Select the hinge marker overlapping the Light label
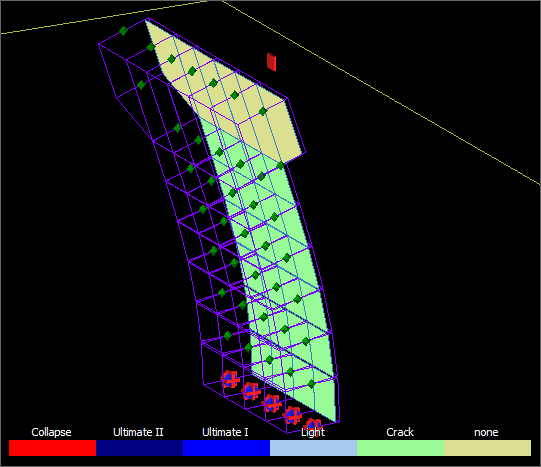The width and height of the screenshot is (541, 467). click(x=314, y=424)
